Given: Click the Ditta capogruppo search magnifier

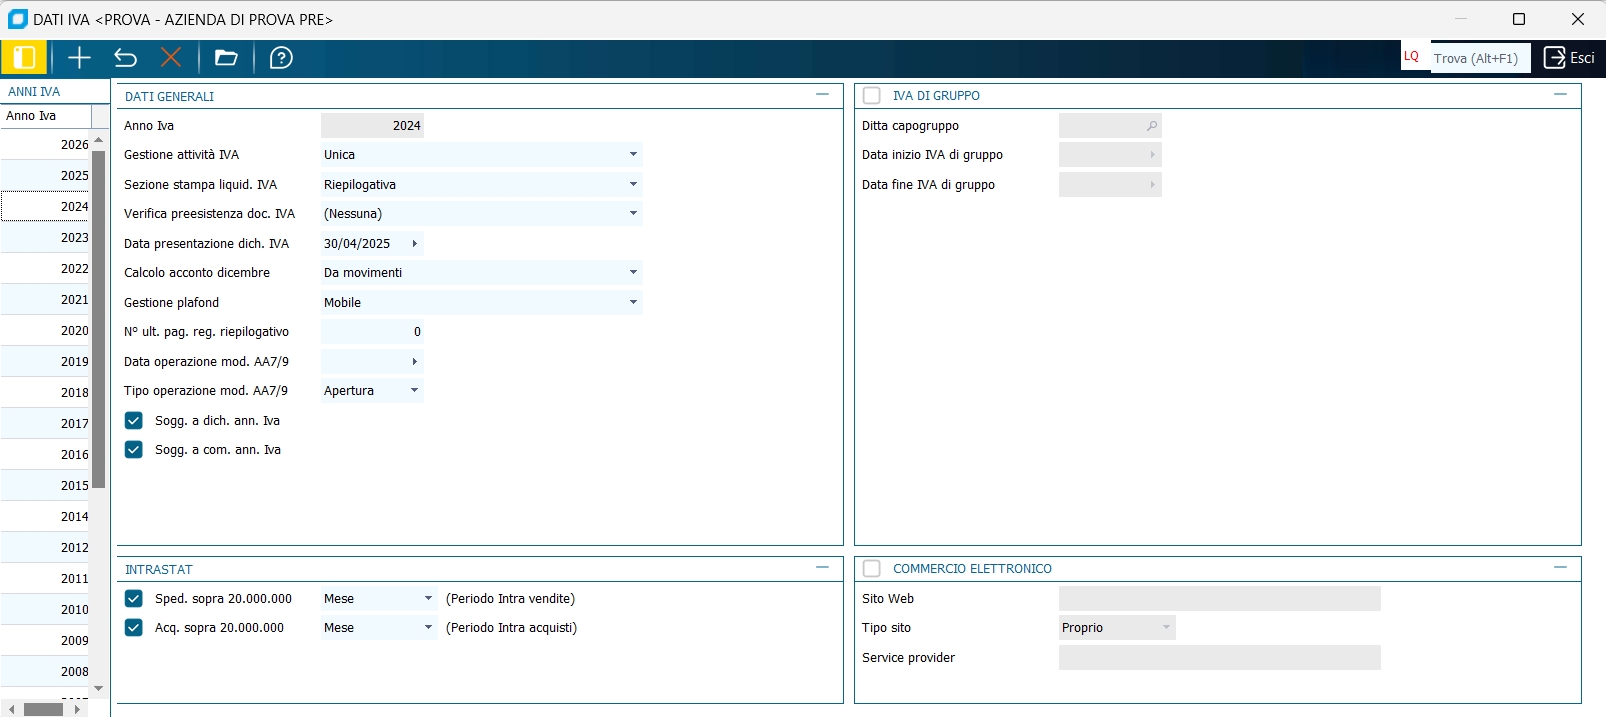Looking at the screenshot, I should tap(1152, 126).
